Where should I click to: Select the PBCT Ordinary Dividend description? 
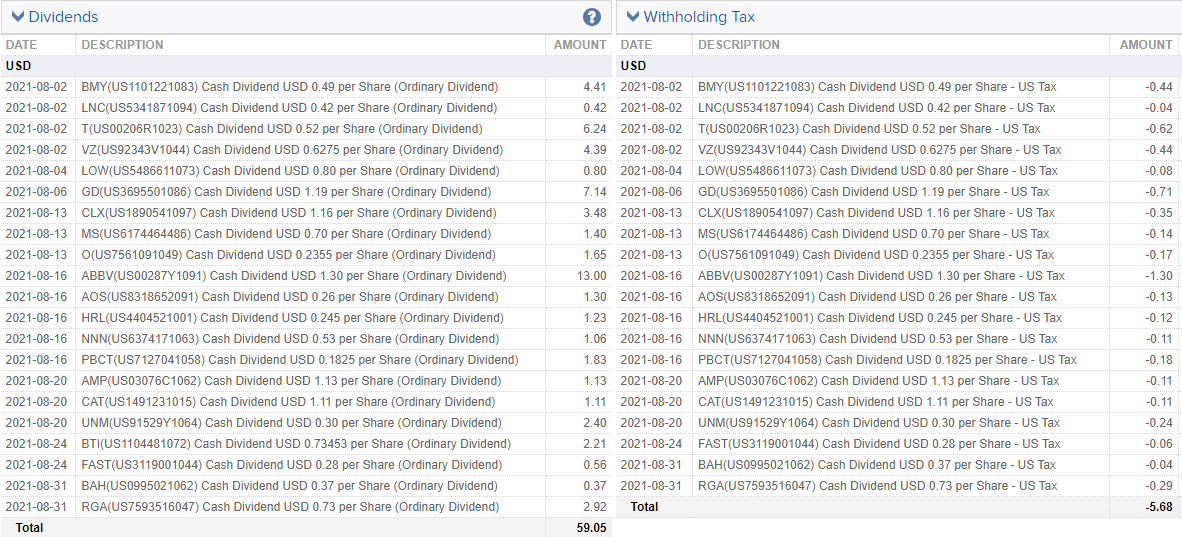[x=300, y=361]
